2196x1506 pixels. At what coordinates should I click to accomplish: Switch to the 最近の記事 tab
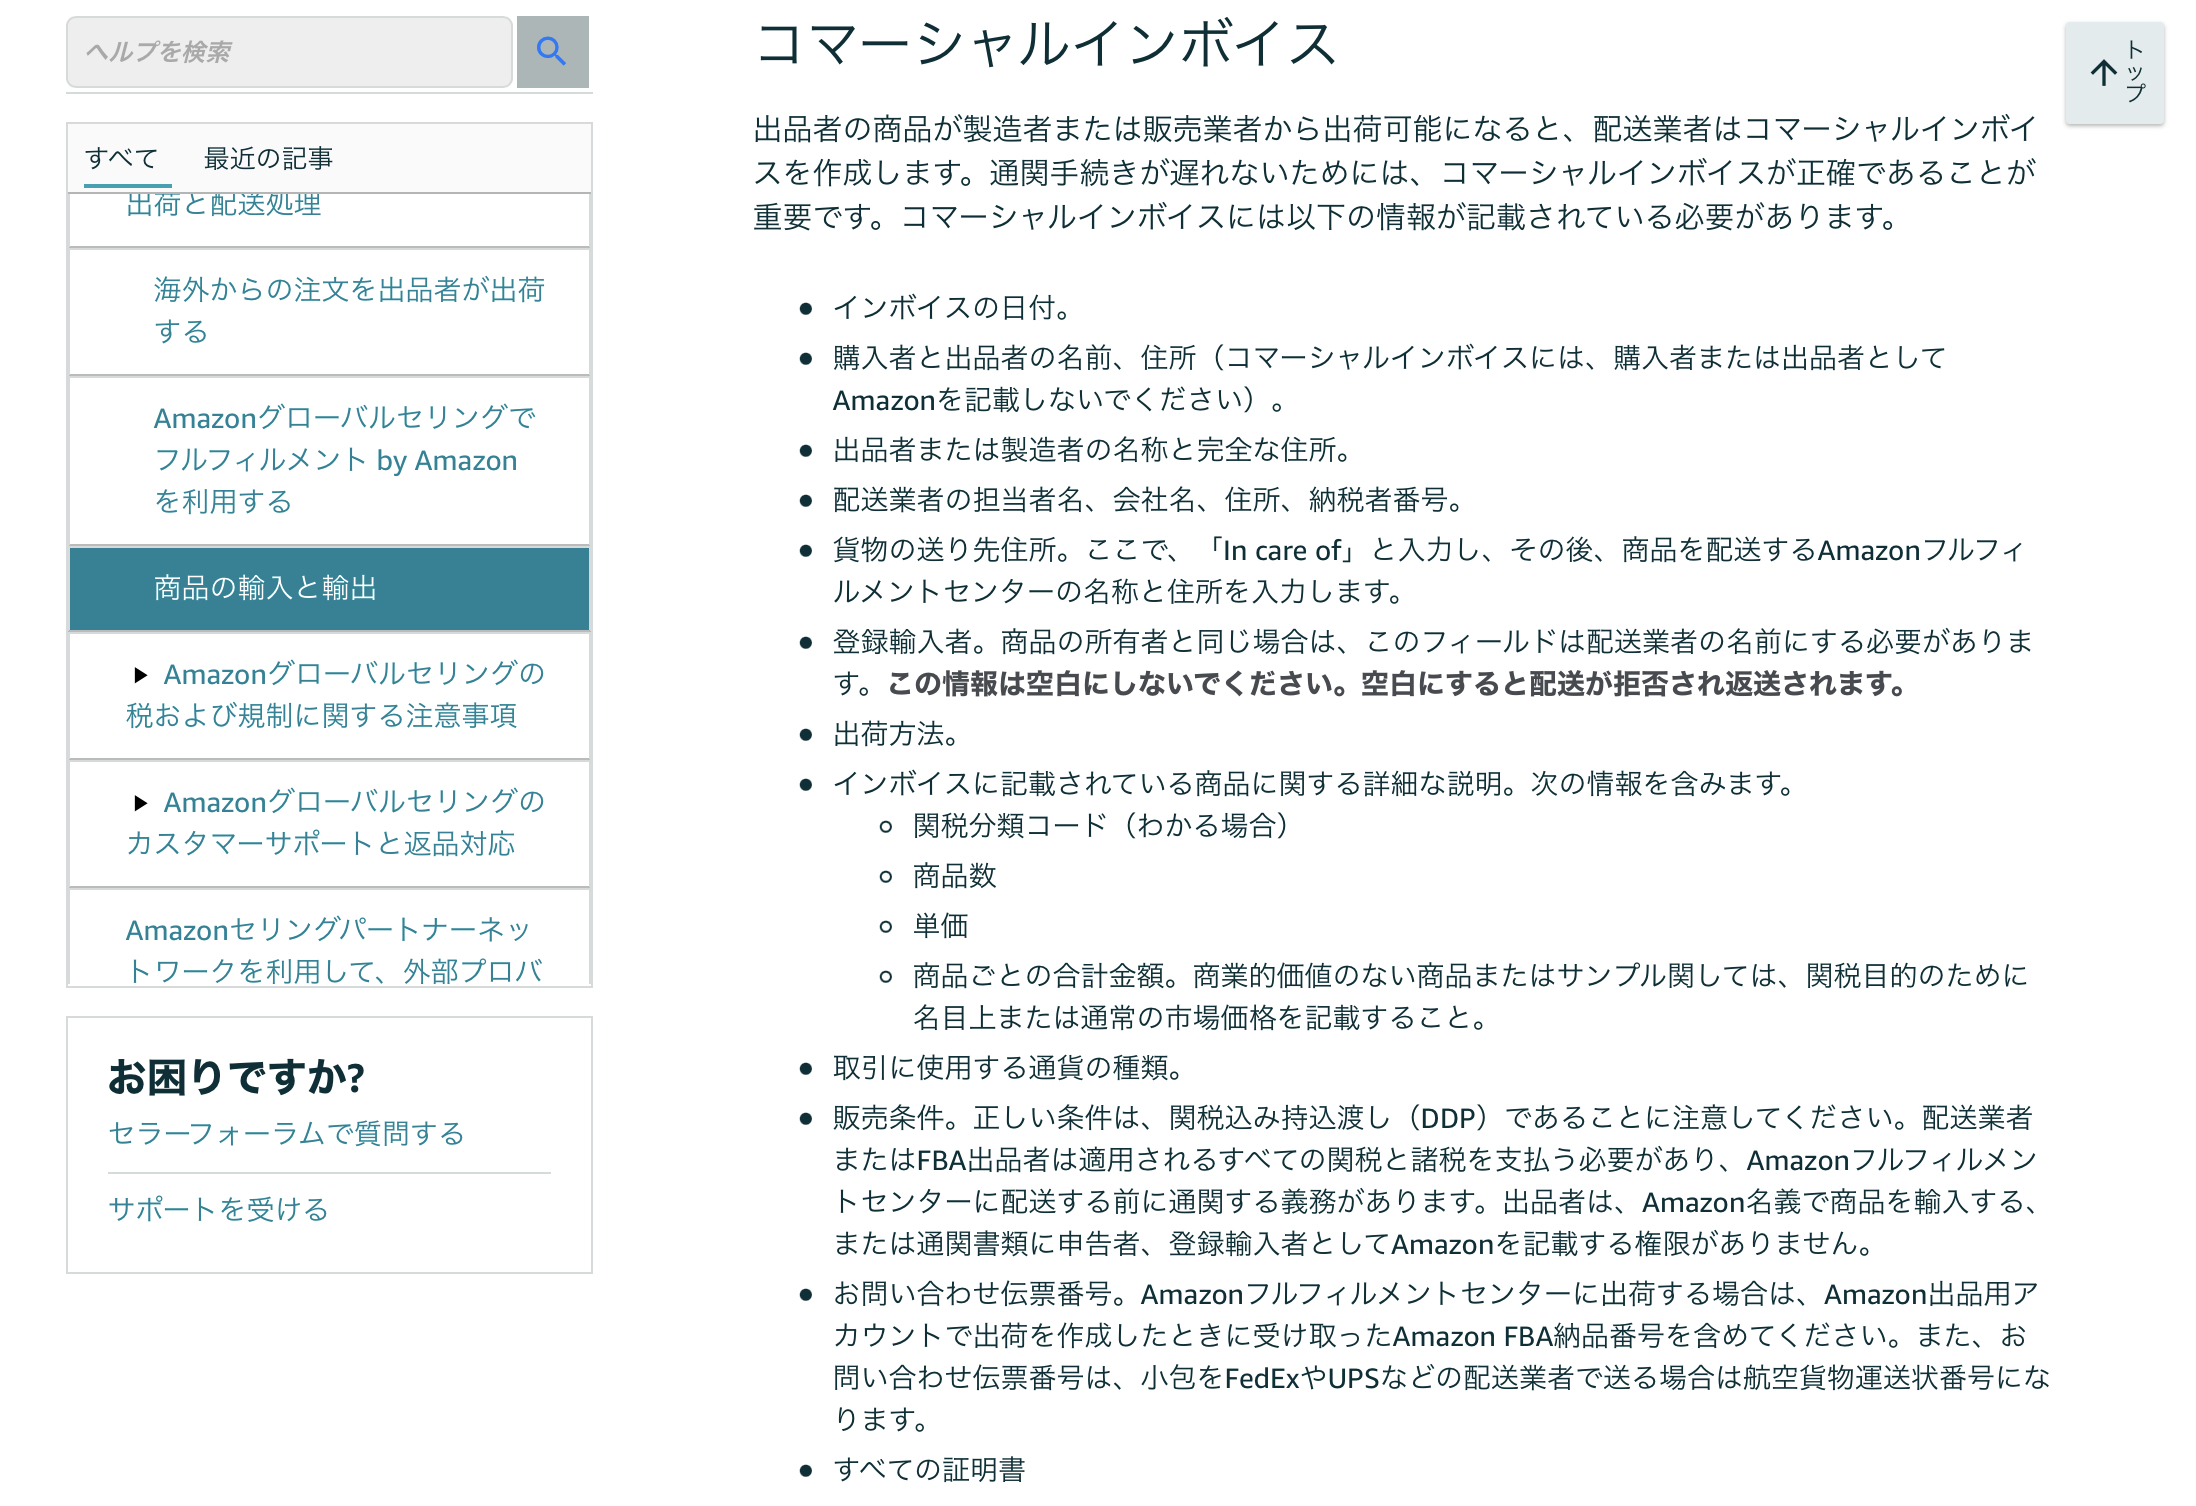(x=268, y=158)
